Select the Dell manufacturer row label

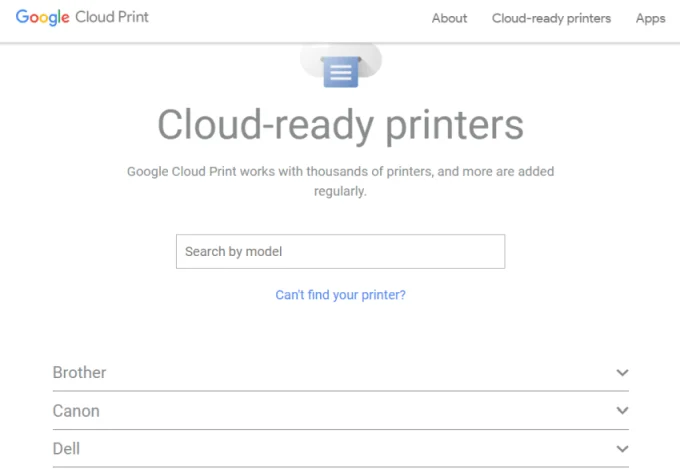tap(66, 449)
